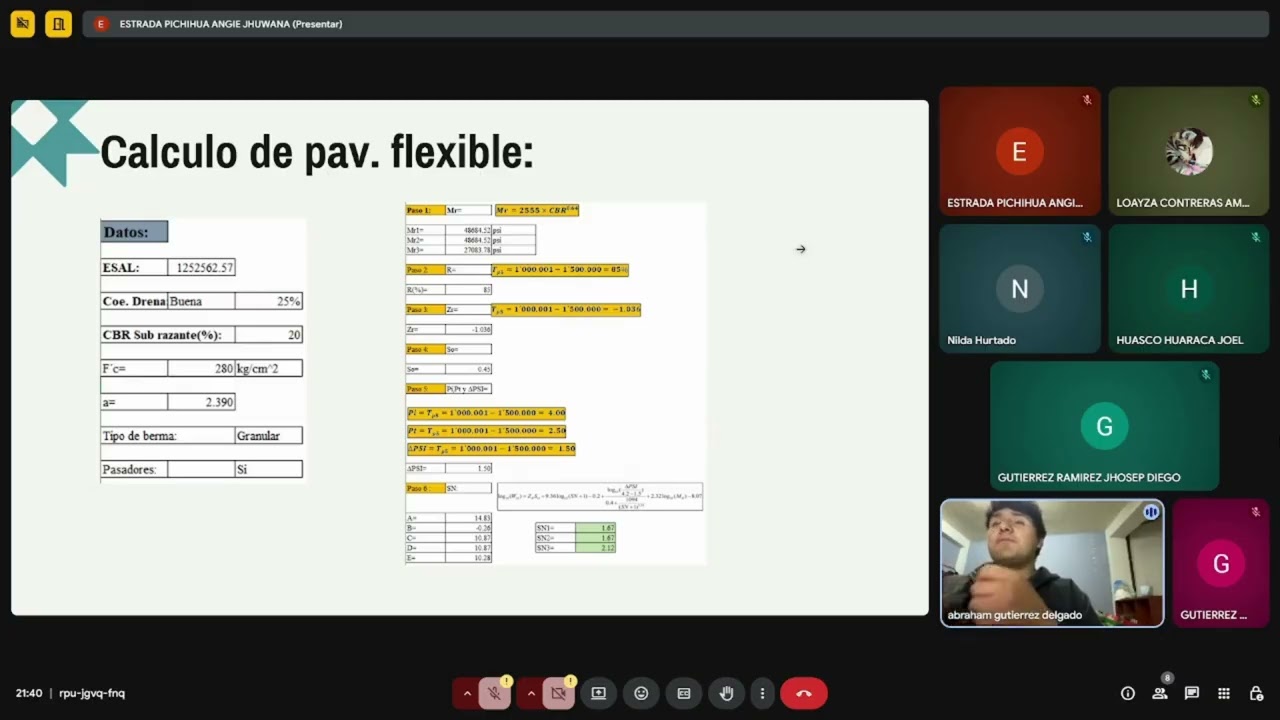Click blue speaking indicator on abraham's tile
The width and height of the screenshot is (1280, 720).
1151,512
